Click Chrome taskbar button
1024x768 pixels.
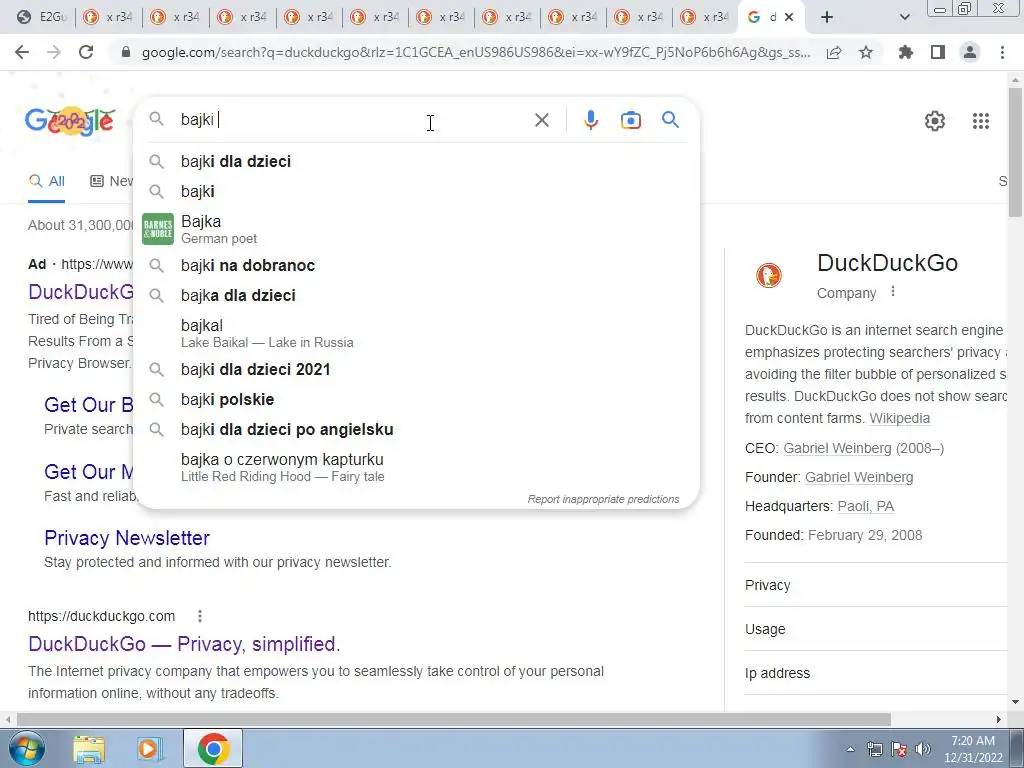[x=214, y=748]
